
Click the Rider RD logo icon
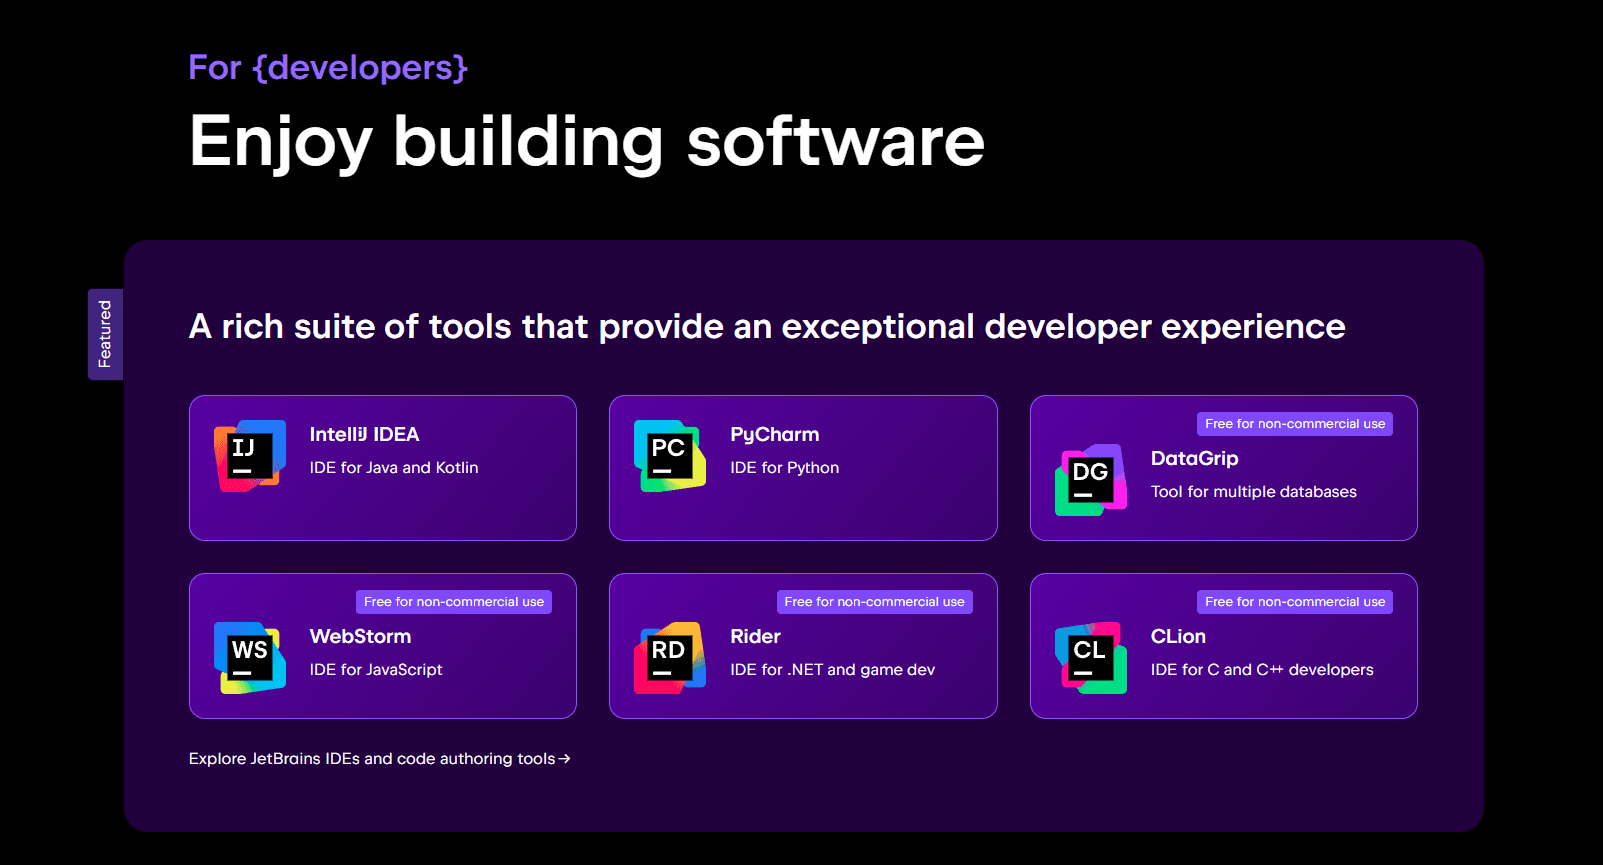(670, 658)
